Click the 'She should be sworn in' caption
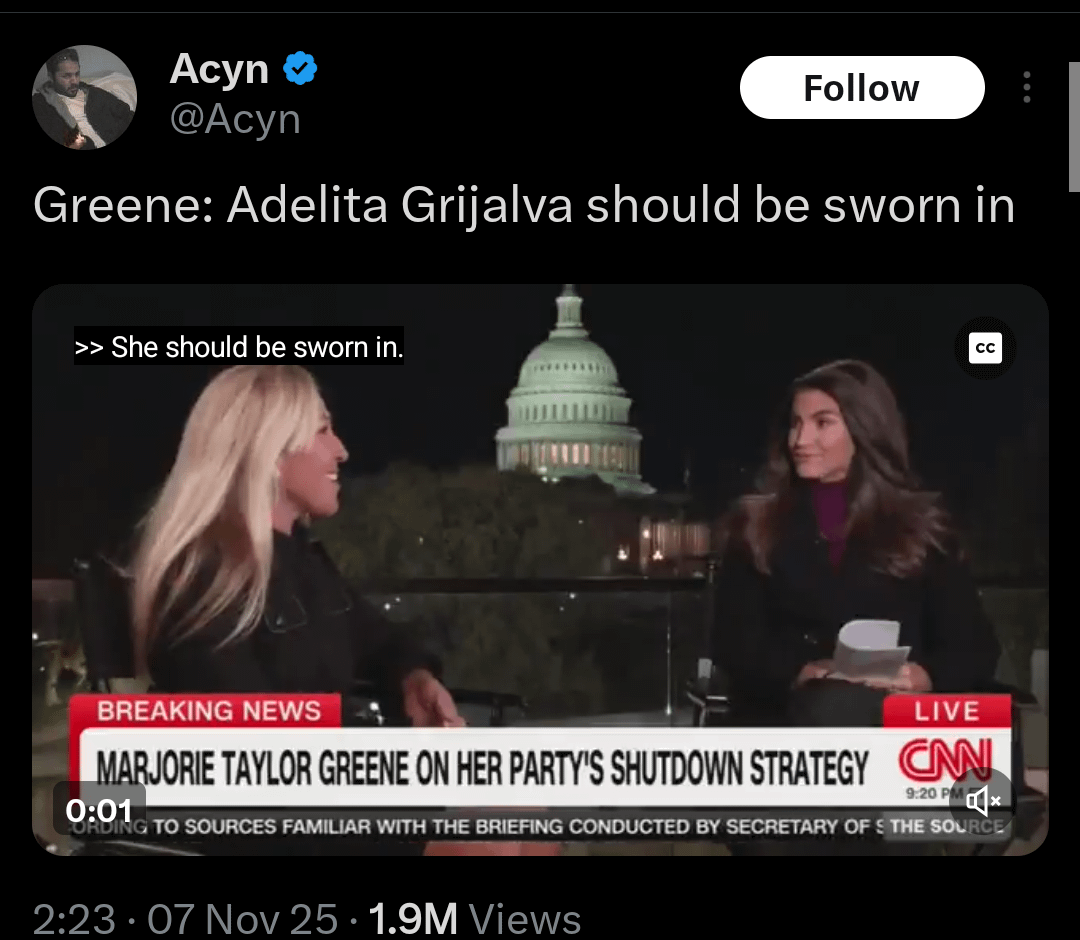This screenshot has width=1080, height=940. pyautogui.click(x=239, y=346)
